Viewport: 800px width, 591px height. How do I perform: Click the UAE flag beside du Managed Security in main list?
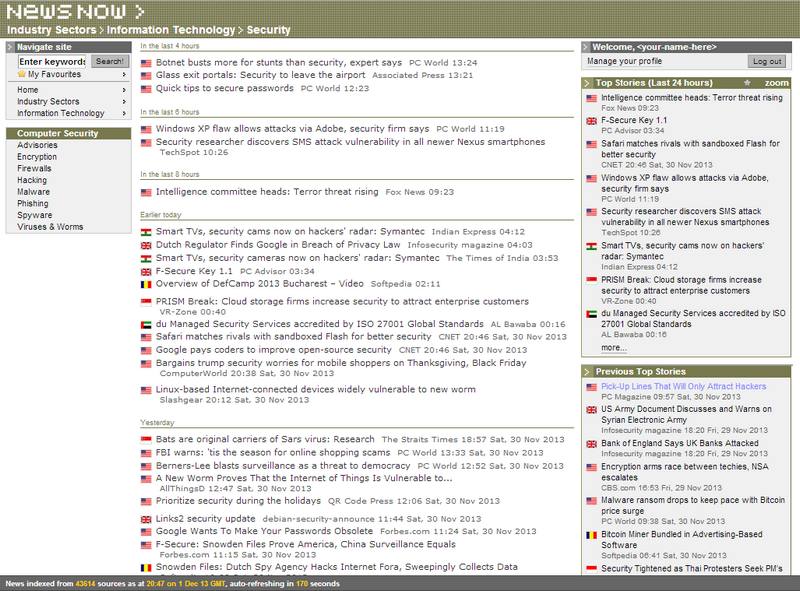pyautogui.click(x=146, y=325)
